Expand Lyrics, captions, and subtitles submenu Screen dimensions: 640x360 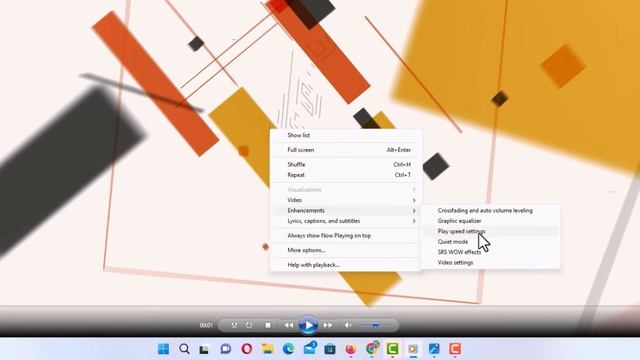pyautogui.click(x=345, y=221)
